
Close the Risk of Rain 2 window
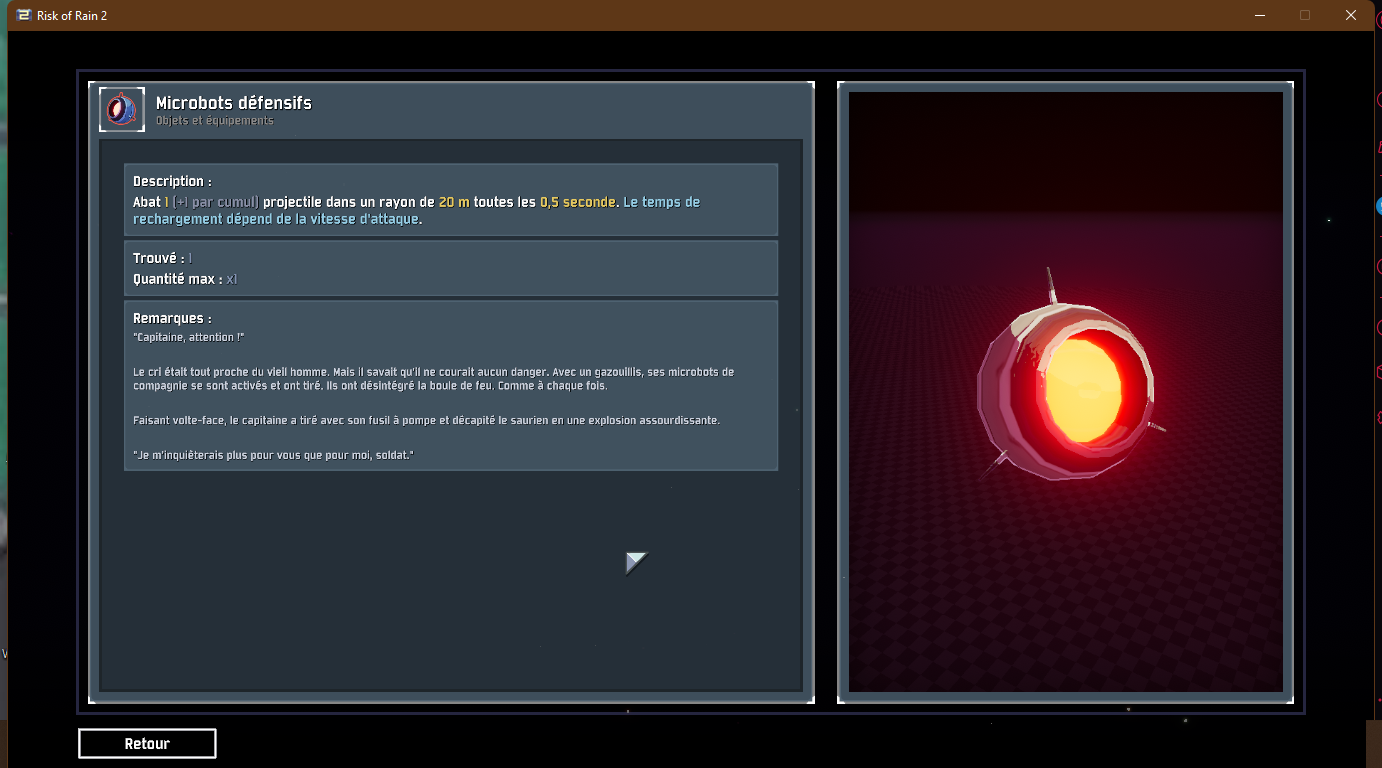[1351, 16]
